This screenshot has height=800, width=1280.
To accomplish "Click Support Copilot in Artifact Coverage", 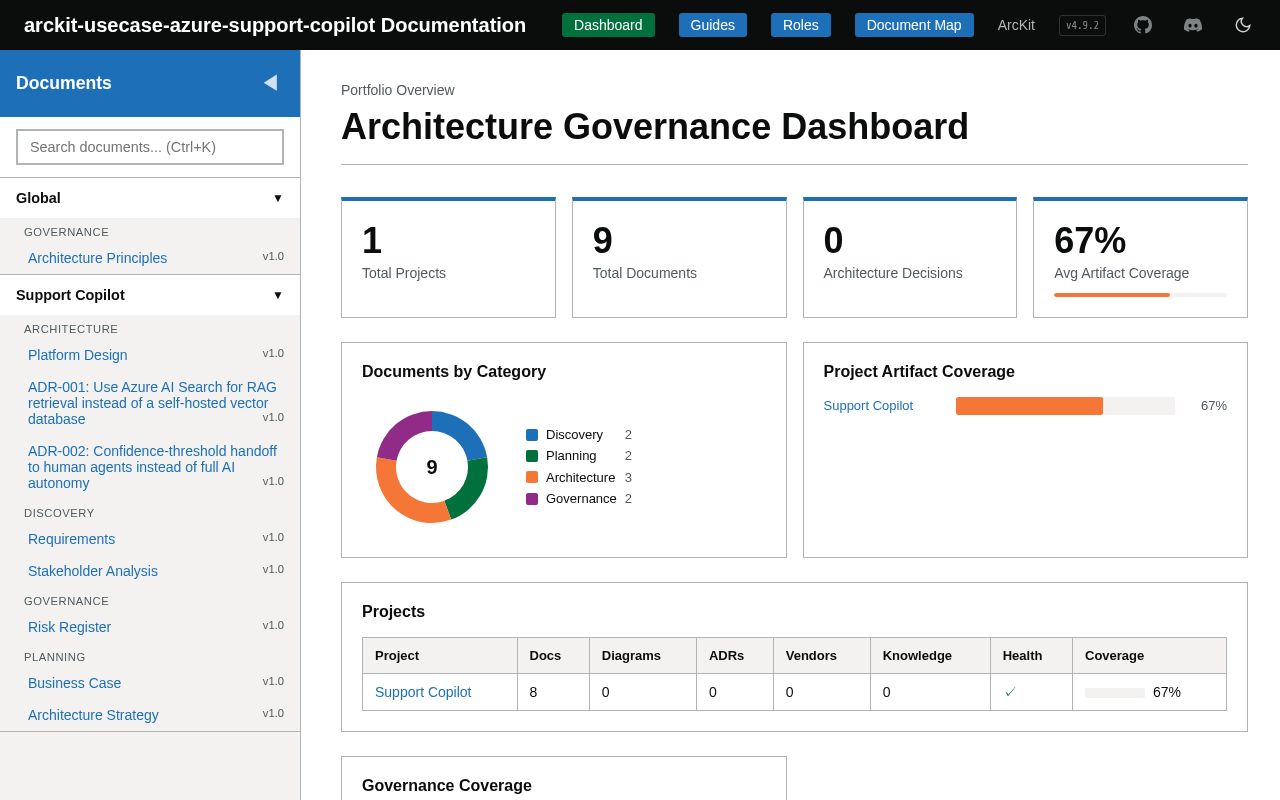I will point(868,406).
